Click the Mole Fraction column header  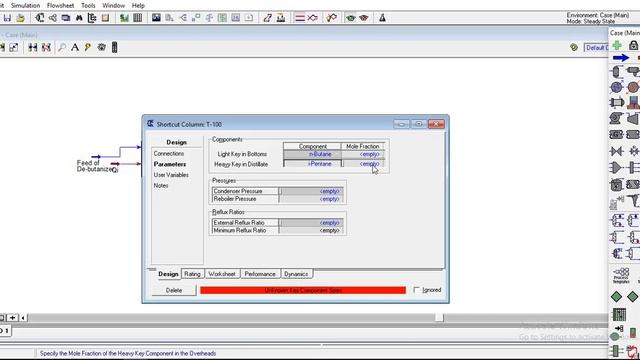(362, 146)
